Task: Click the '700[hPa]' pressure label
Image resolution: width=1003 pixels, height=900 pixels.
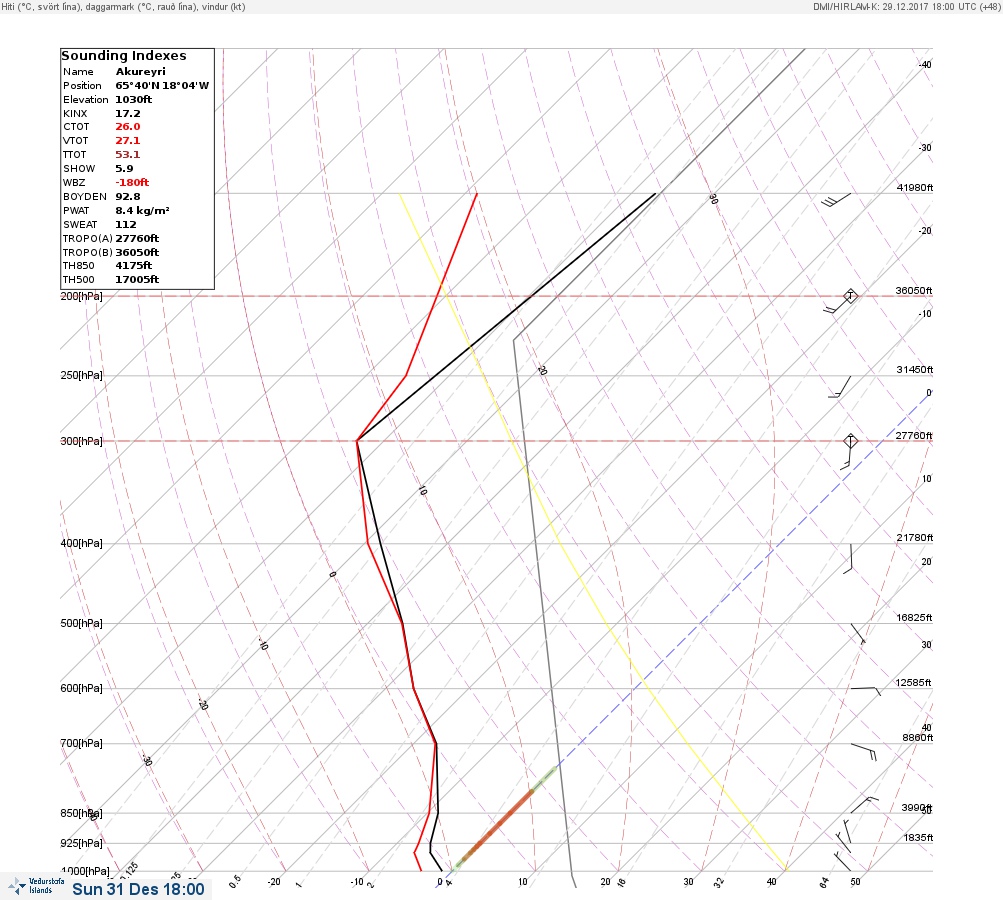Action: [81, 743]
